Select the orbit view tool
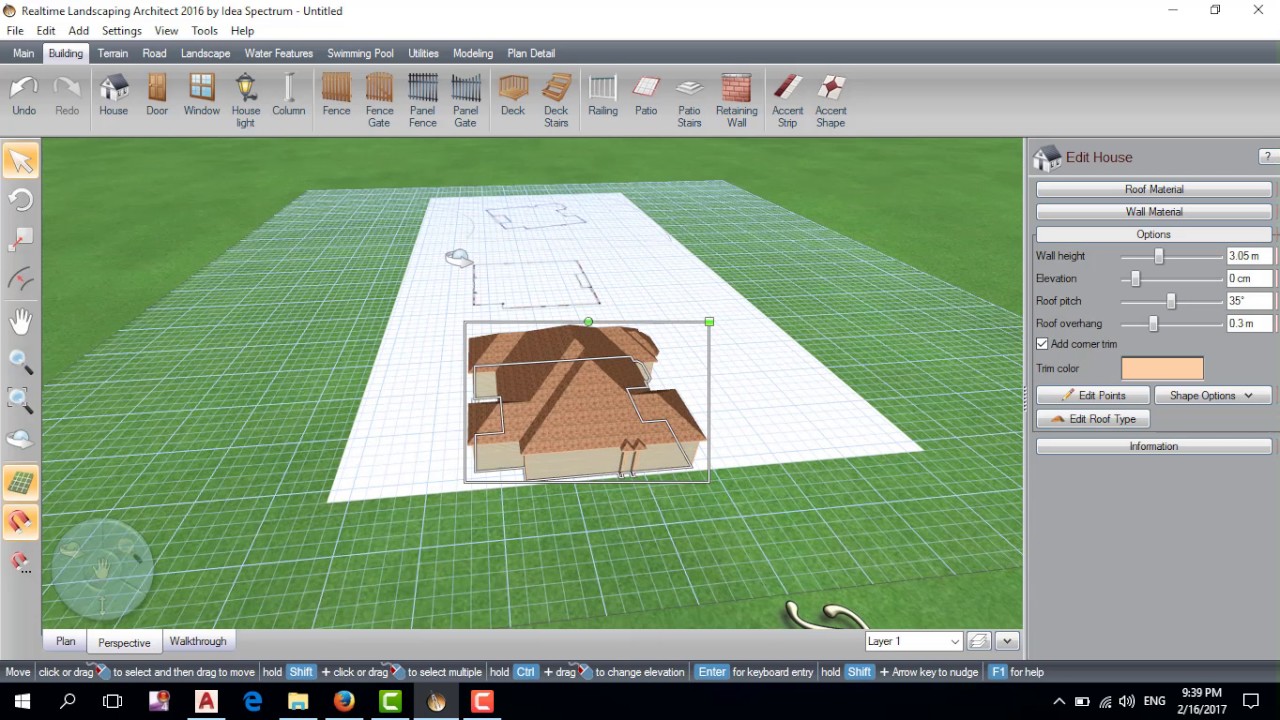 tap(20, 440)
